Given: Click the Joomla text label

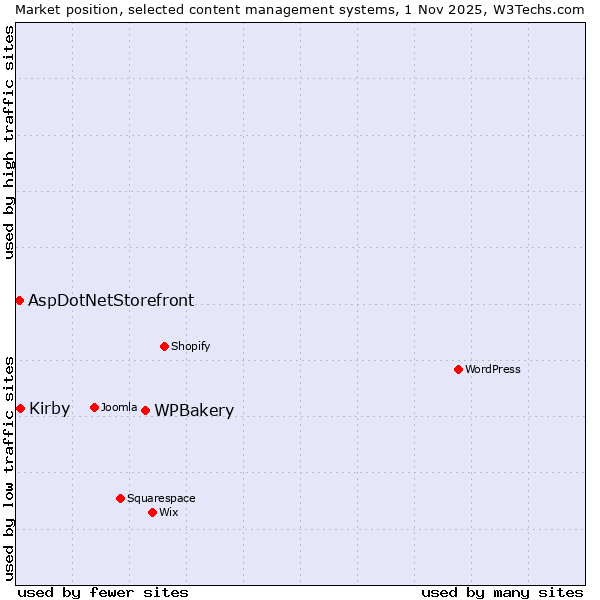Looking at the screenshot, I should [x=119, y=407].
